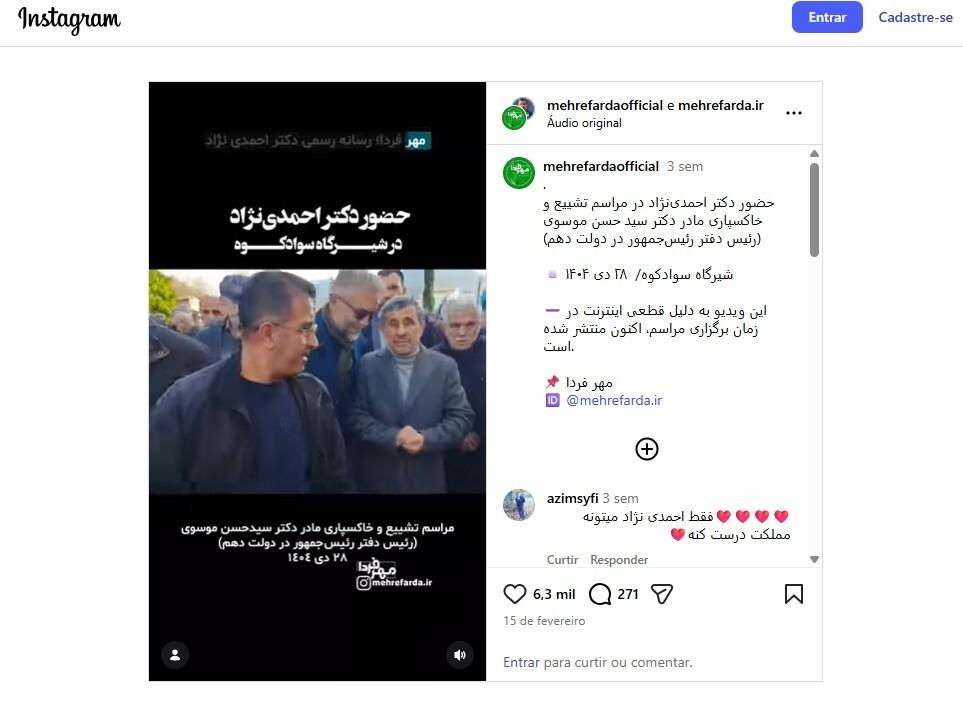The width and height of the screenshot is (963, 708).
Task: Click Curtir under azimsyfi comment
Action: coord(562,559)
